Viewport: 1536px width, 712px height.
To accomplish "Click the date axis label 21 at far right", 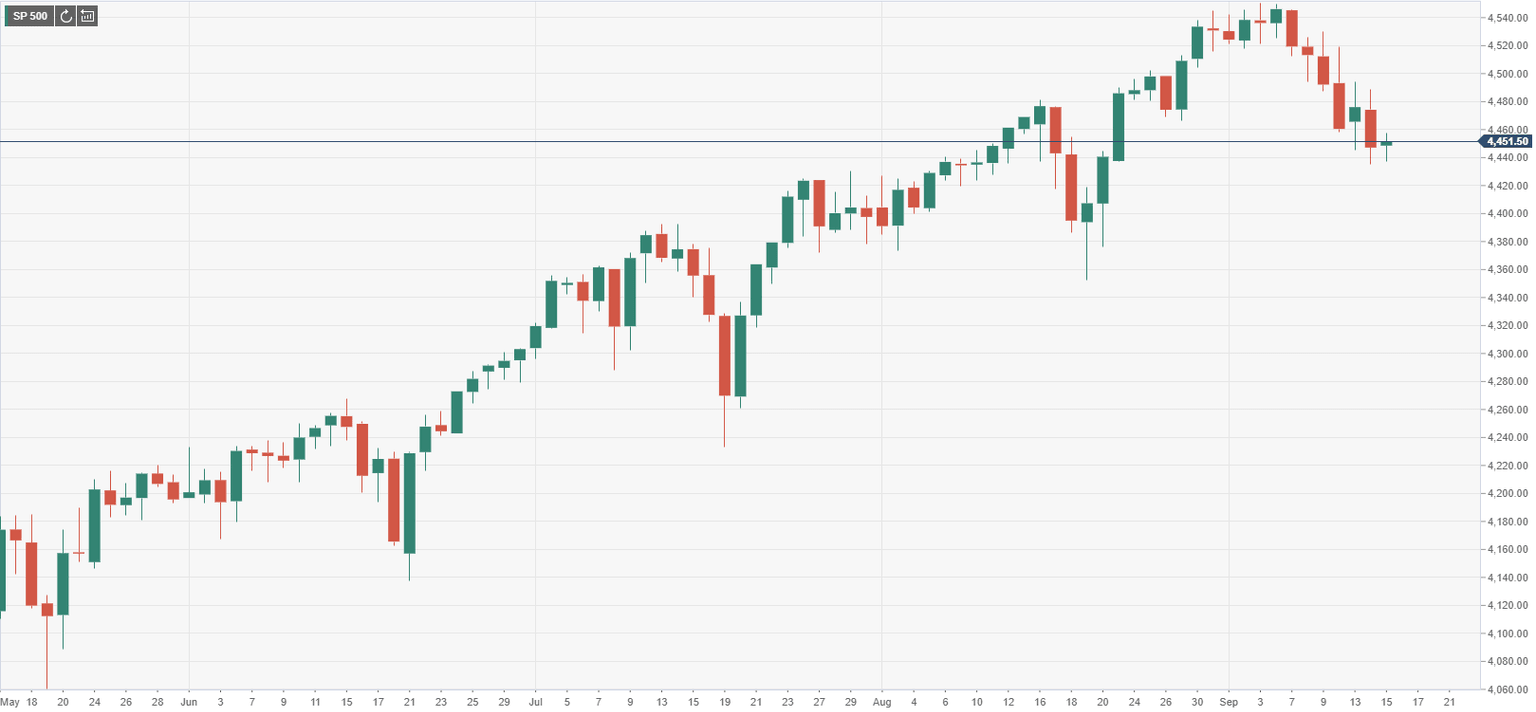I will pyautogui.click(x=1449, y=702).
